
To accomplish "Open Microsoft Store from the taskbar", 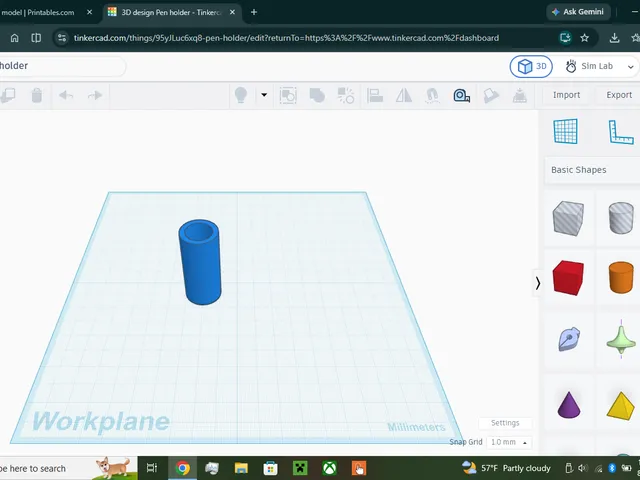I will 270,468.
